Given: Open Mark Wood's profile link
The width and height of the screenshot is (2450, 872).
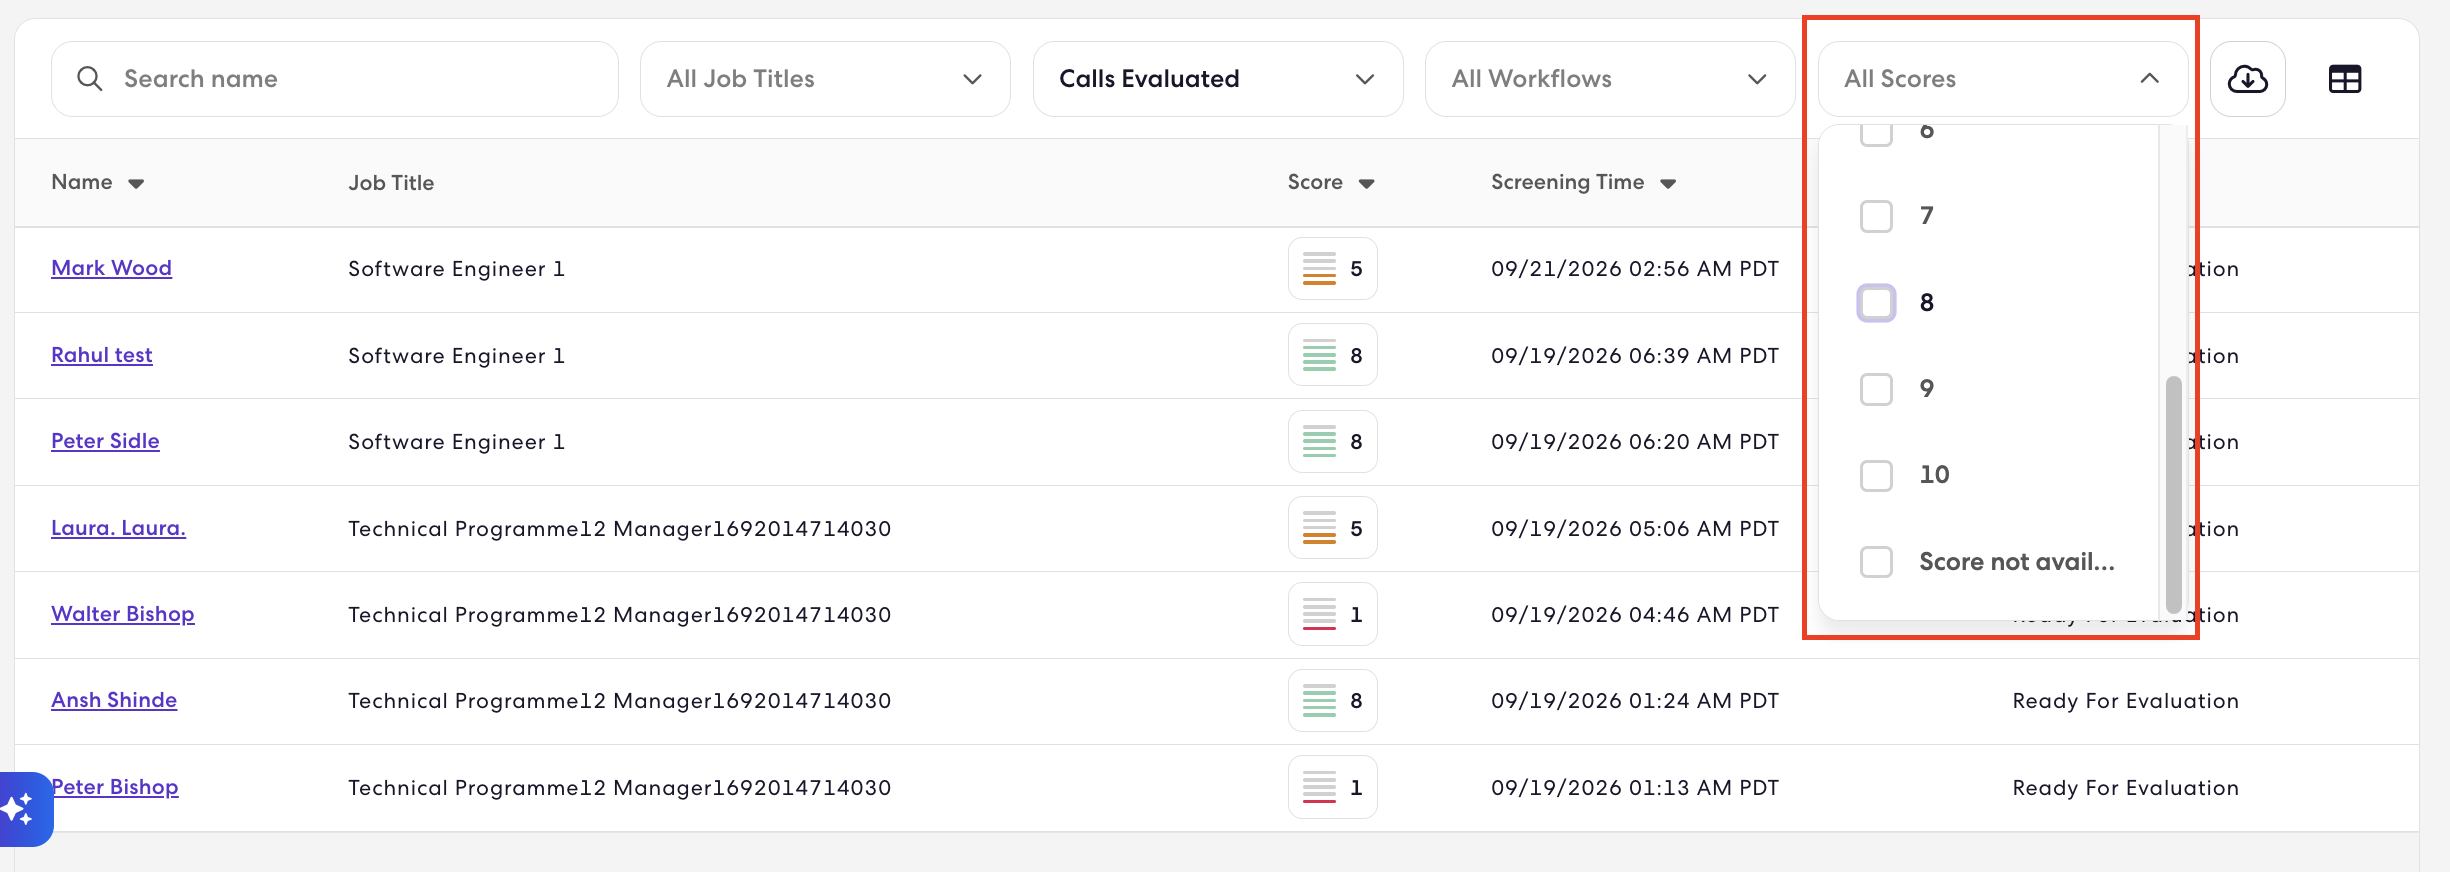Looking at the screenshot, I should 111,268.
